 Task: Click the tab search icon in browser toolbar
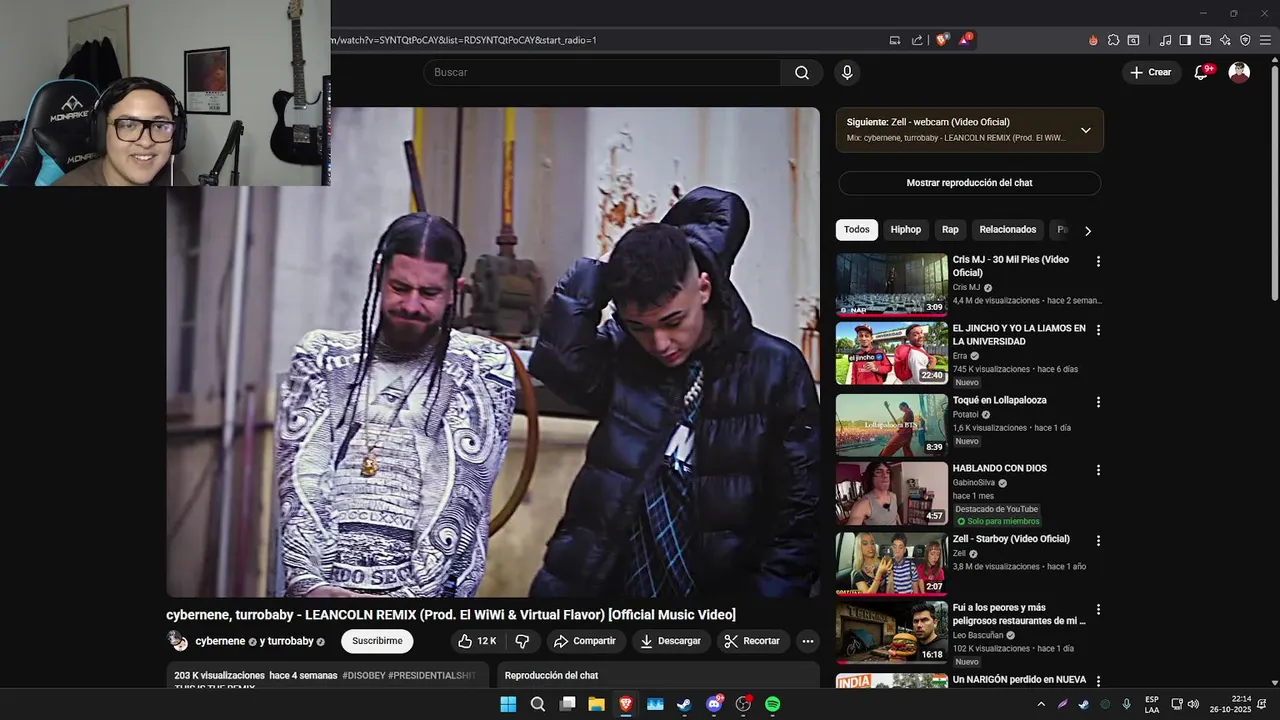[1133, 40]
